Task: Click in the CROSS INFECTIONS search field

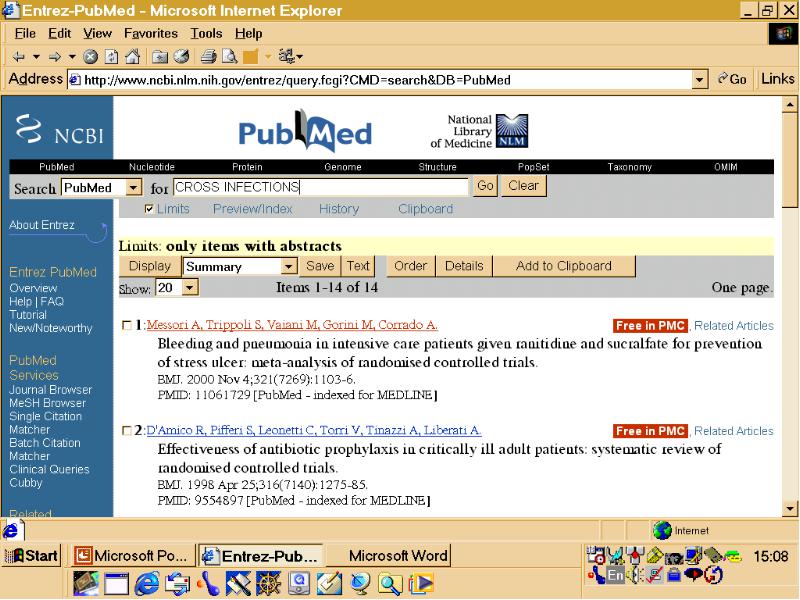Action: click(320, 187)
